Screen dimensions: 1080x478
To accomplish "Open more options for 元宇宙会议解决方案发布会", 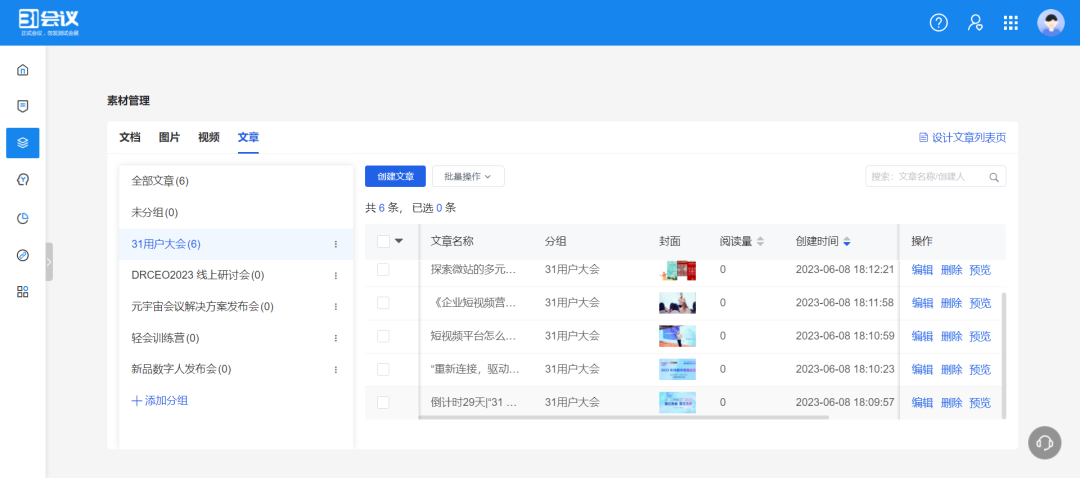I will coord(336,306).
